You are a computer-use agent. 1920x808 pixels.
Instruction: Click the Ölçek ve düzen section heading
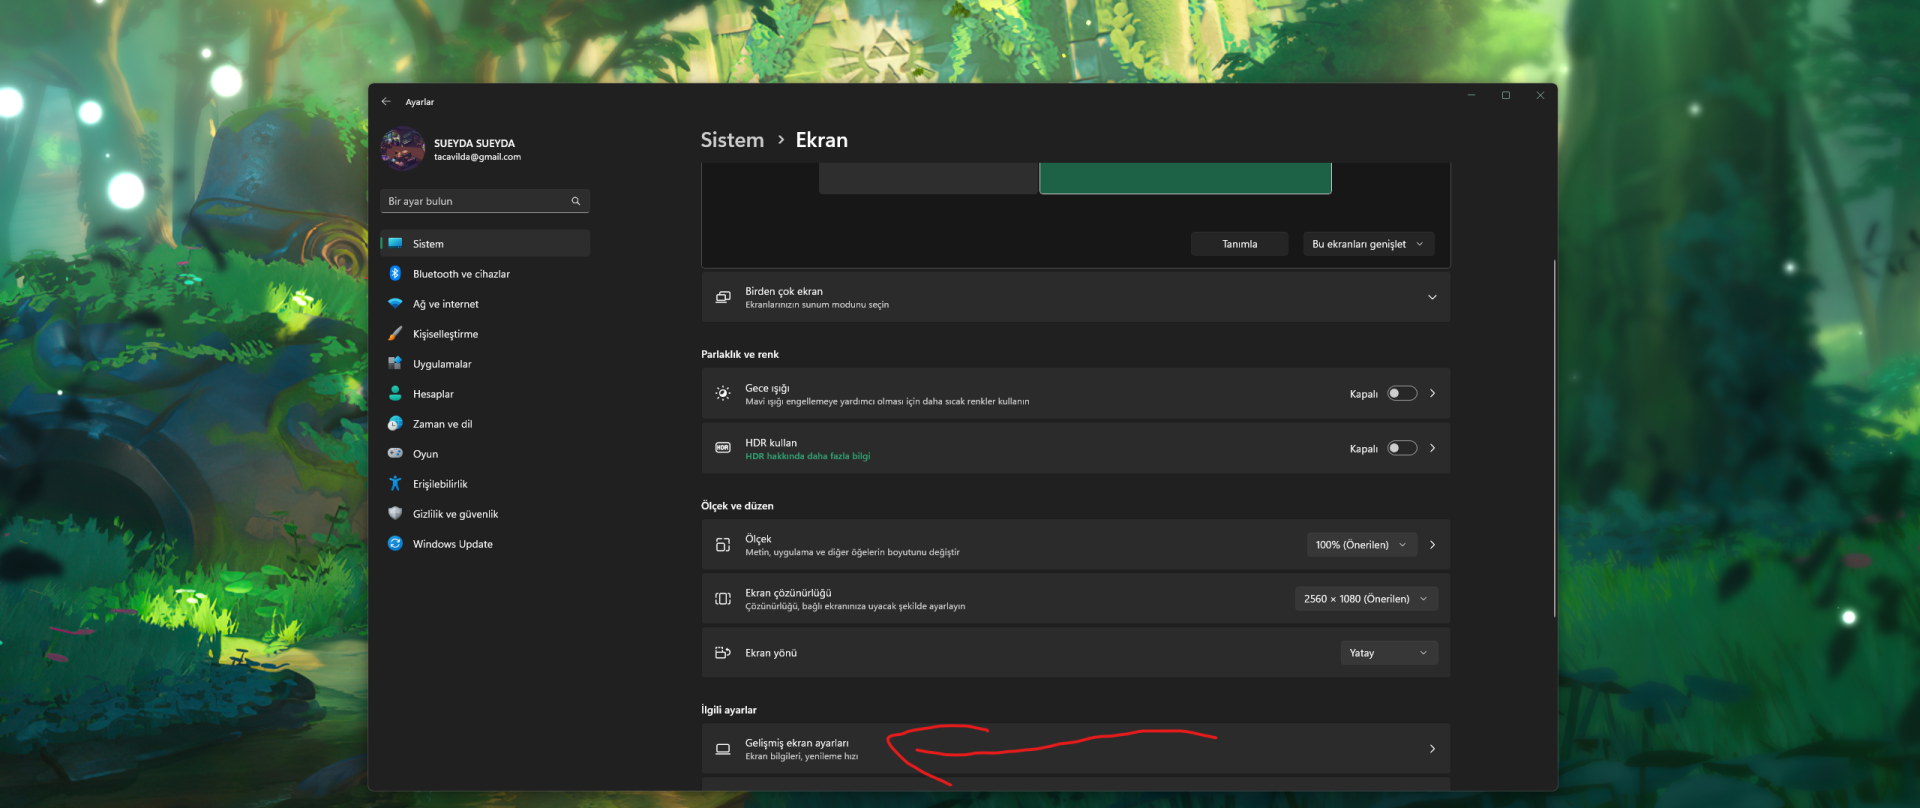pos(737,506)
